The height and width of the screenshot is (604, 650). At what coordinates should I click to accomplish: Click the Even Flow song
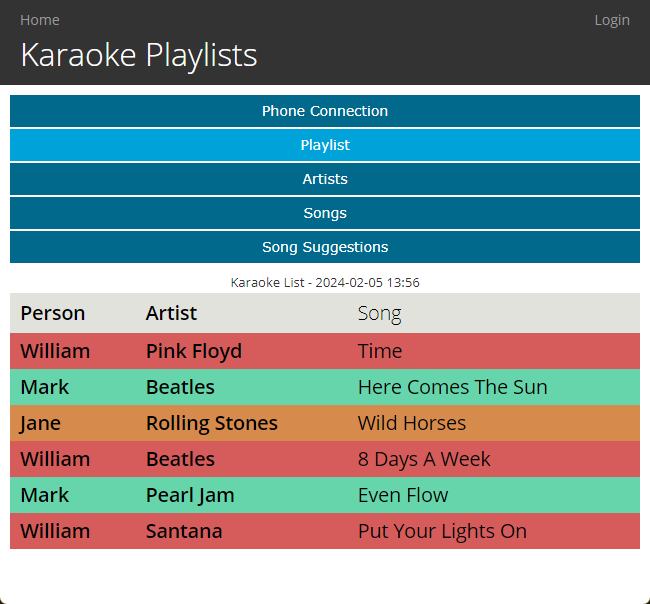403,495
